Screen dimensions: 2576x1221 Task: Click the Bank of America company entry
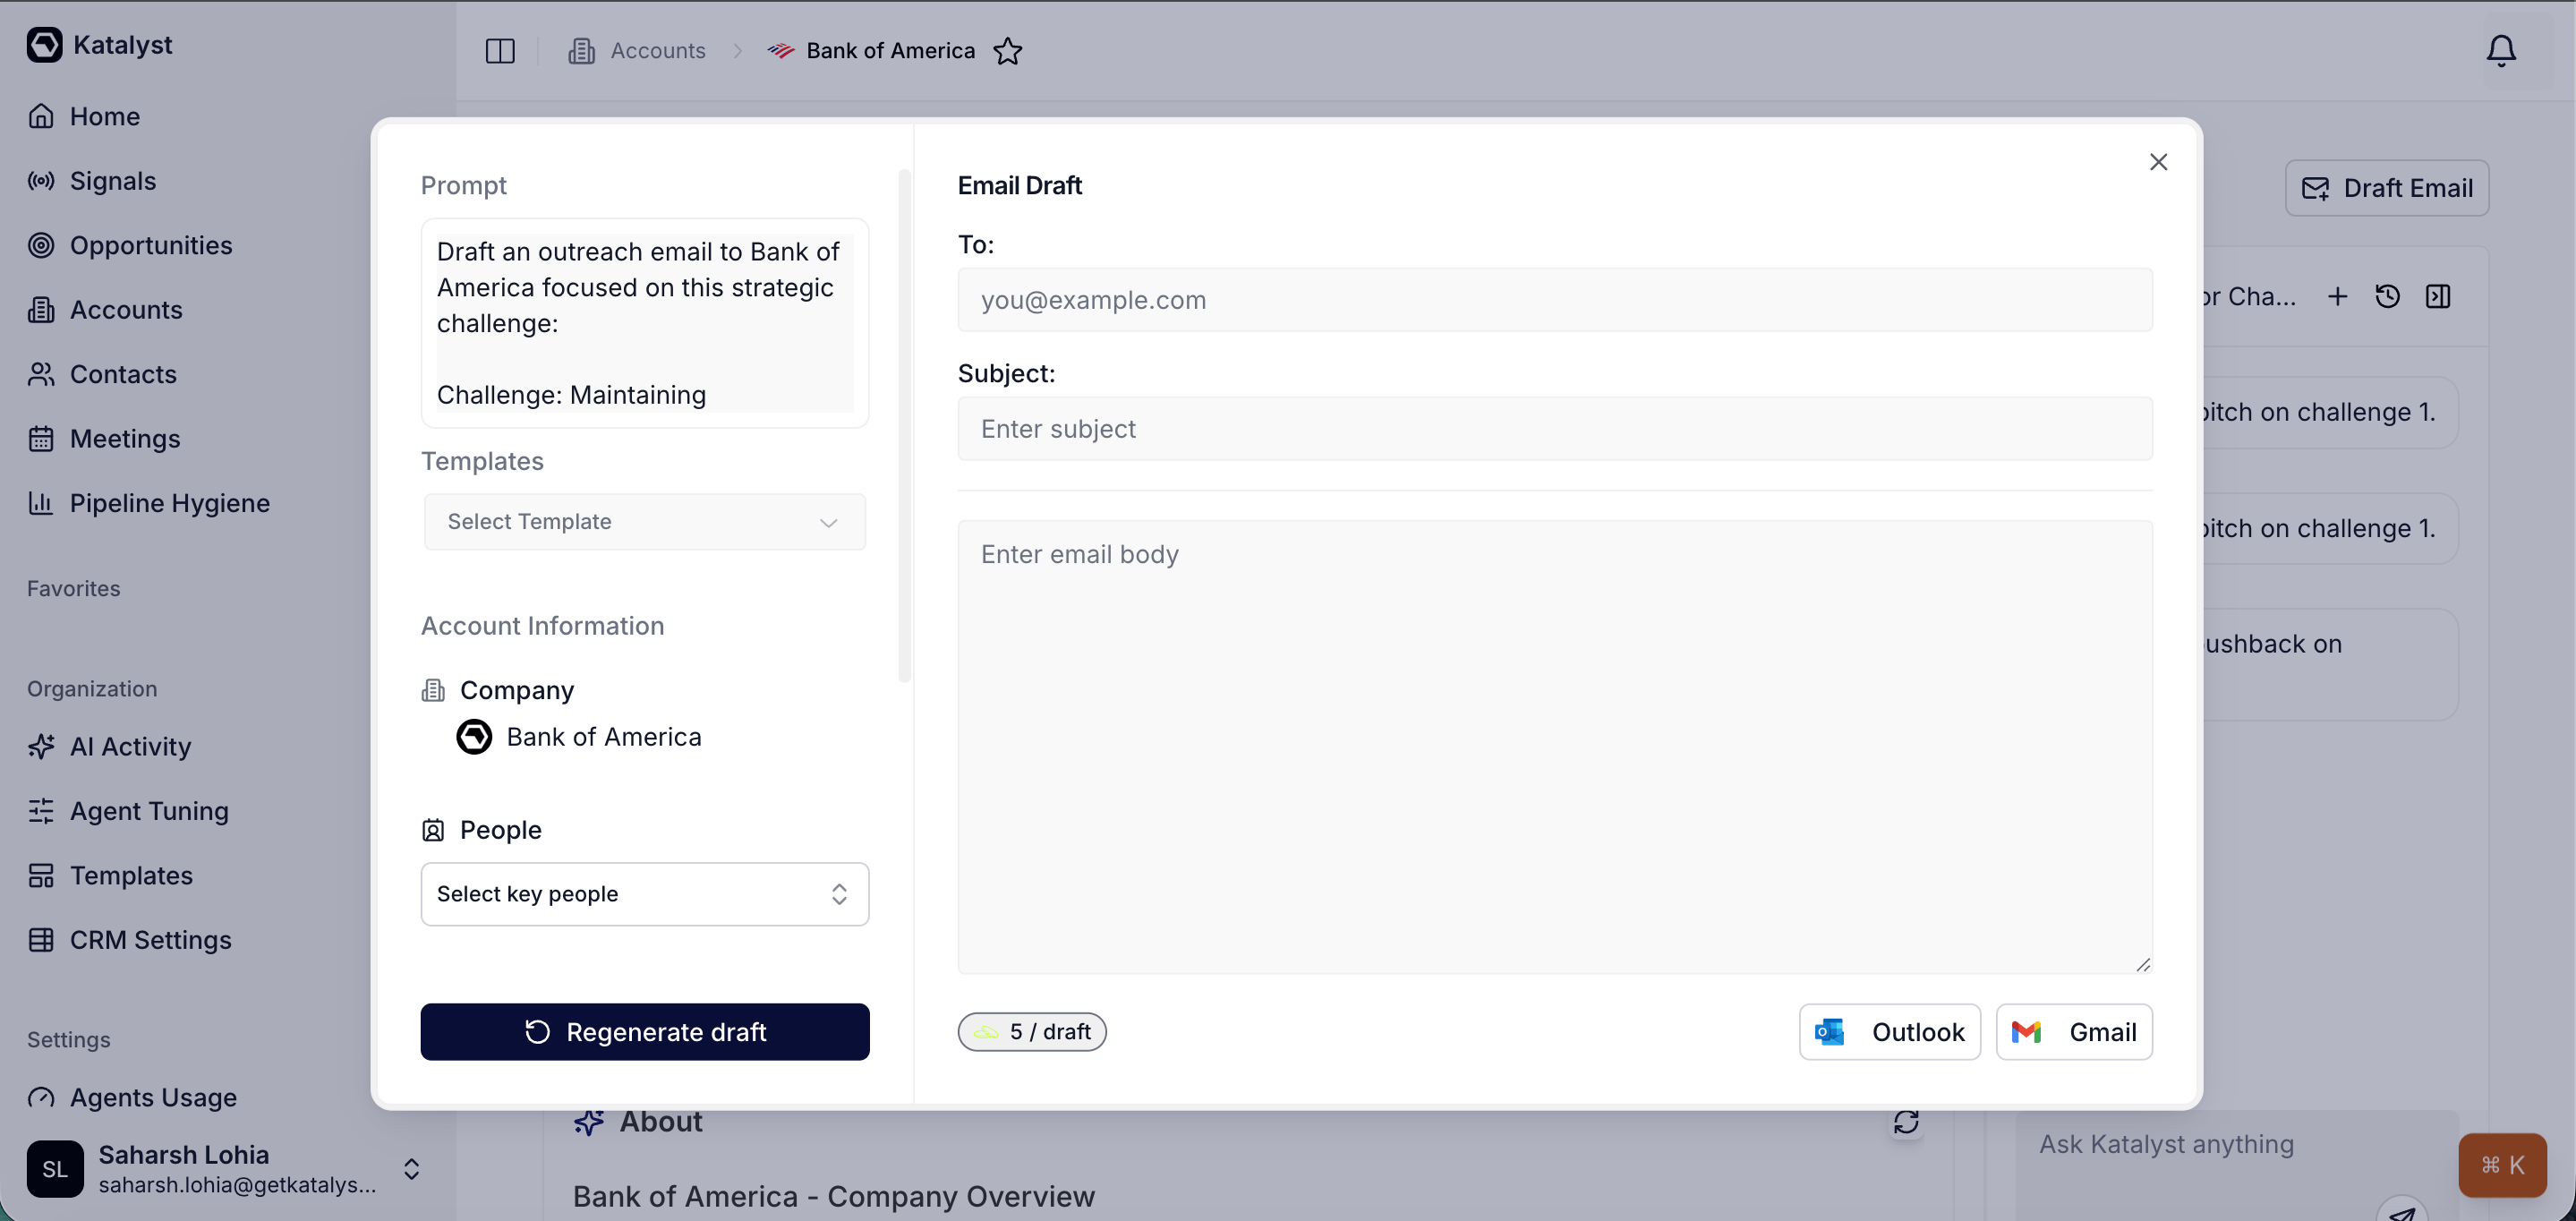tap(579, 737)
